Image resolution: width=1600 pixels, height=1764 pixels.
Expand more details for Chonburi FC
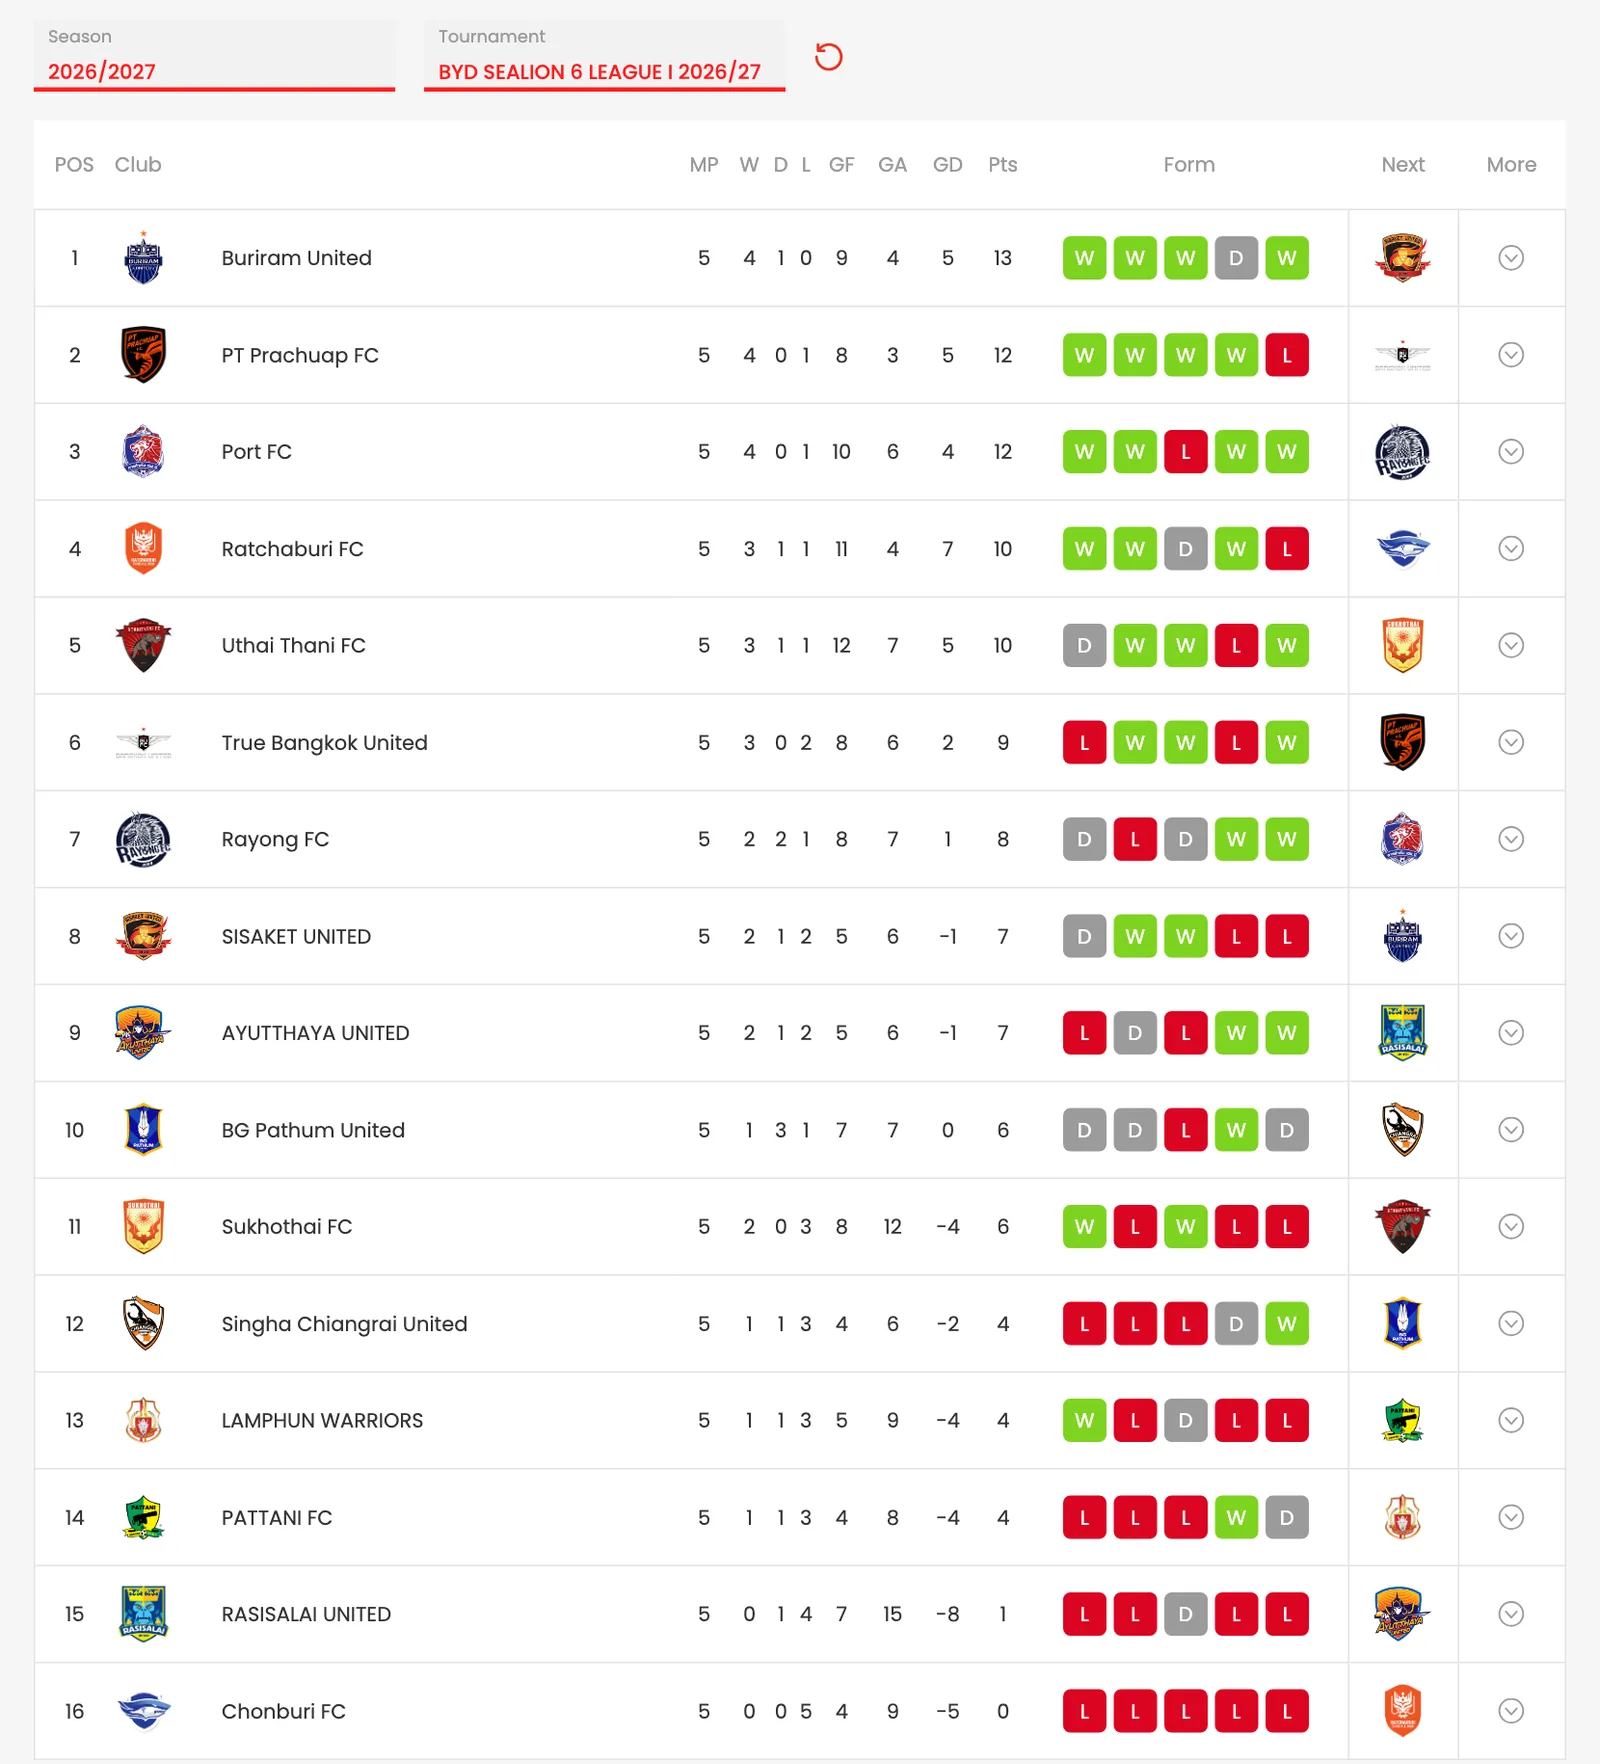(x=1511, y=1711)
